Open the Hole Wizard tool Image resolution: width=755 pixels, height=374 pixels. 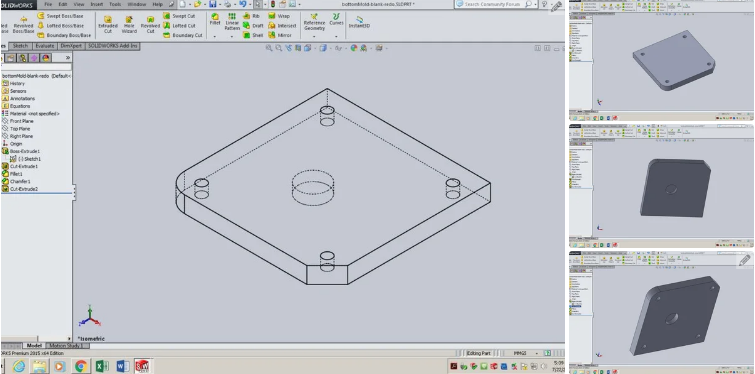(129, 25)
